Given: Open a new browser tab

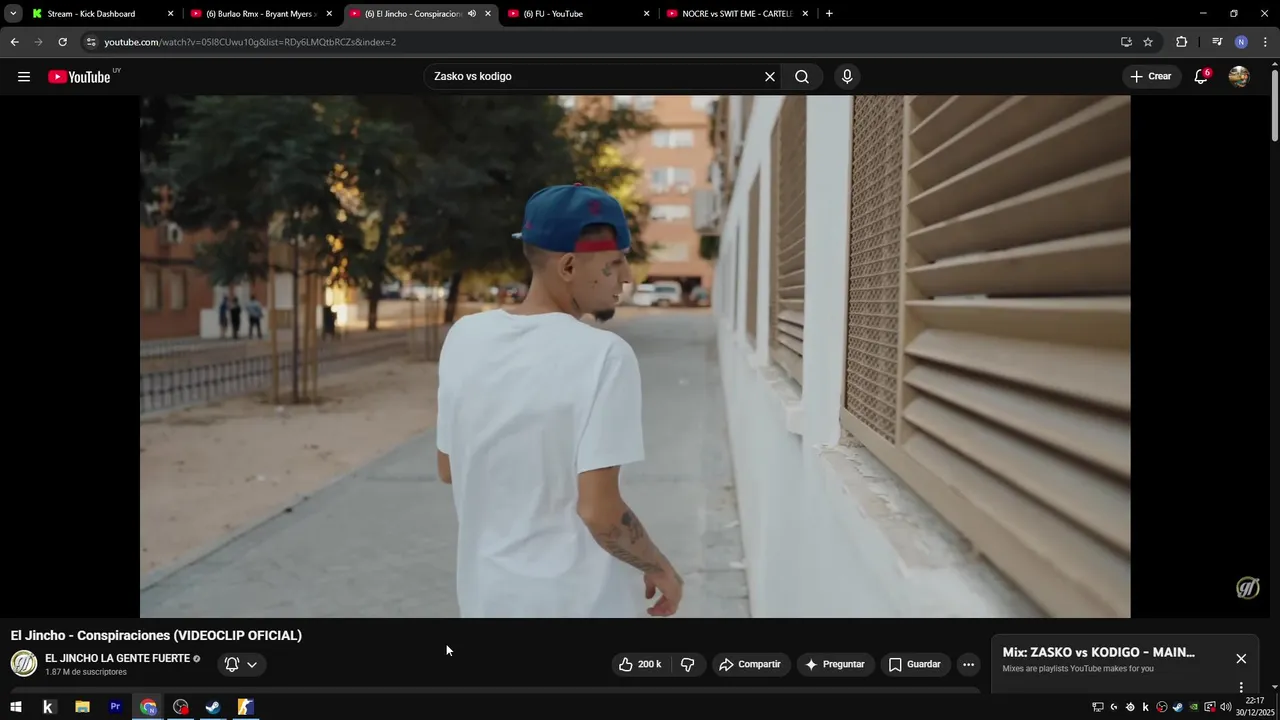Looking at the screenshot, I should [x=829, y=14].
